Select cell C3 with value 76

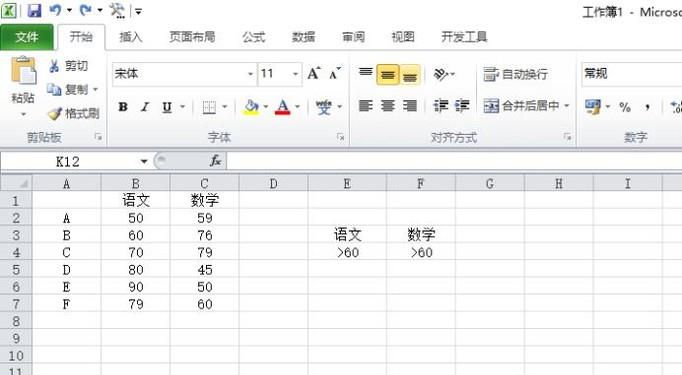[x=204, y=235]
